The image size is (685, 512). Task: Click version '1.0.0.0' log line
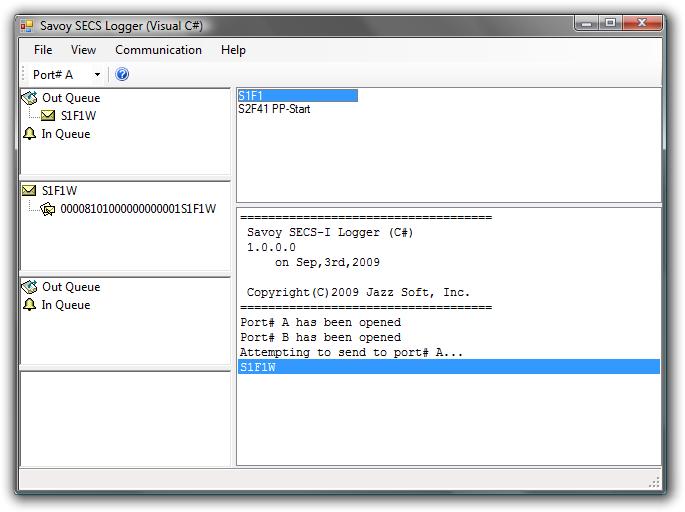[x=271, y=247]
